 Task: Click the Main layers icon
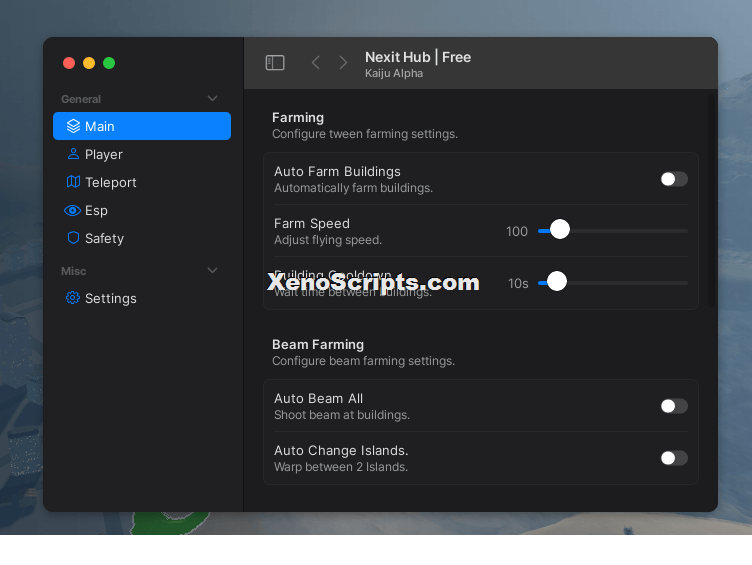click(73, 126)
